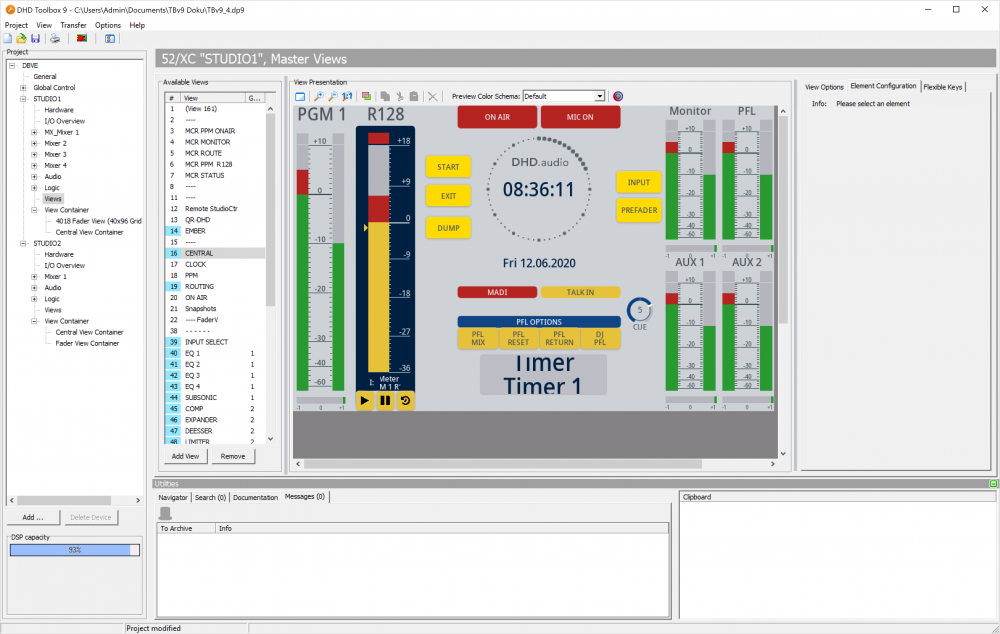Expand the Global Control tree node
This screenshot has height=634, width=1000.
pyautogui.click(x=23, y=88)
